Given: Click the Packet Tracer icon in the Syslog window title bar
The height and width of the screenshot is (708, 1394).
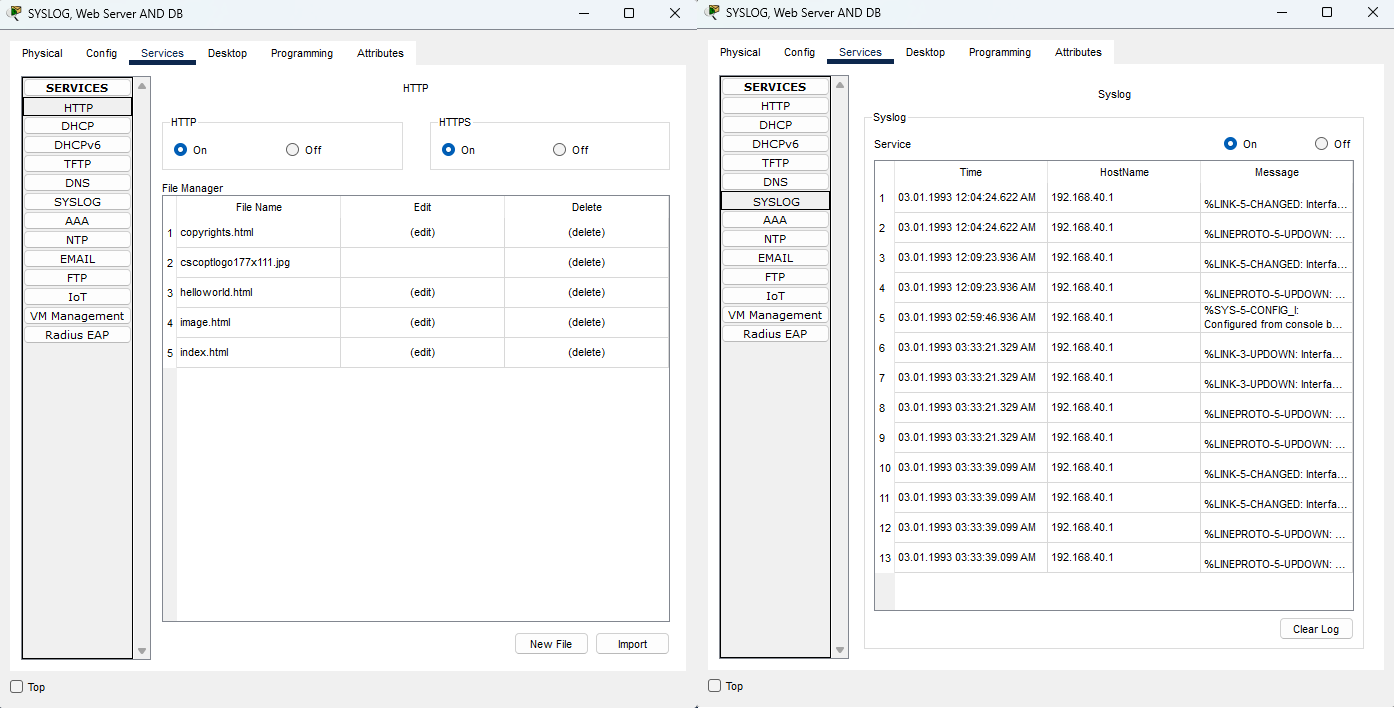Looking at the screenshot, I should pyautogui.click(x=712, y=12).
